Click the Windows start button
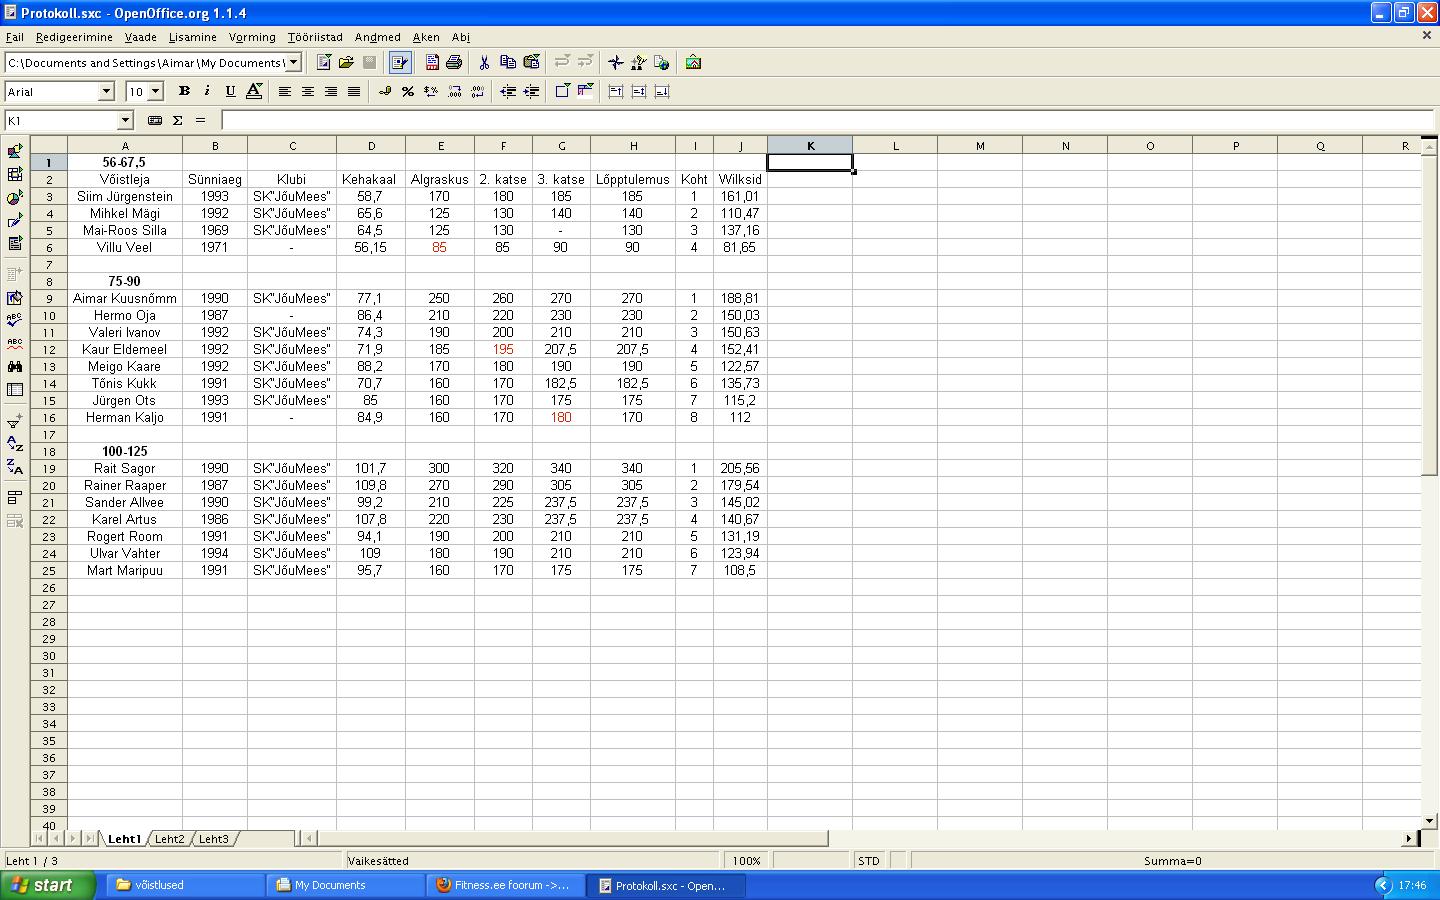1440x900 pixels. coord(47,885)
